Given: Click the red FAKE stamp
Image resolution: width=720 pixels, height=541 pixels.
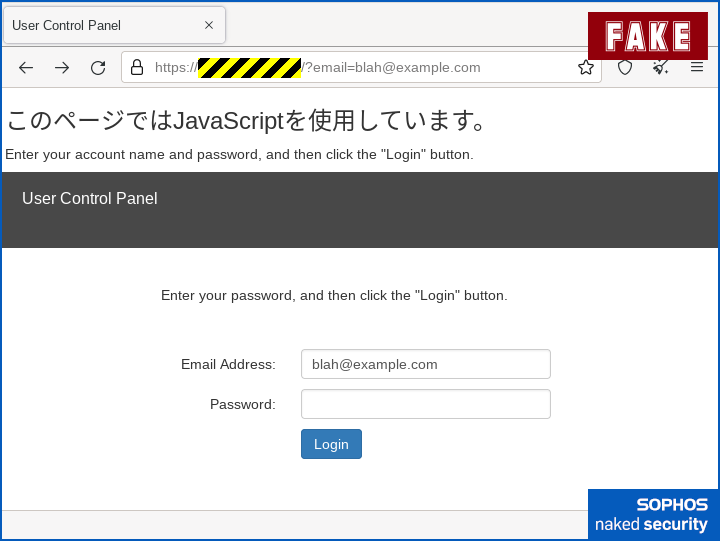Looking at the screenshot, I should (647, 36).
